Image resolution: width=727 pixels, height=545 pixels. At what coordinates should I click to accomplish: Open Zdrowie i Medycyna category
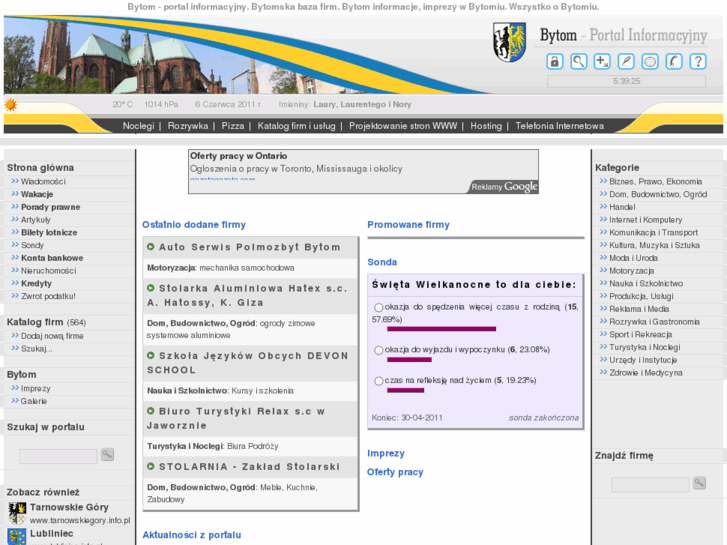point(646,373)
